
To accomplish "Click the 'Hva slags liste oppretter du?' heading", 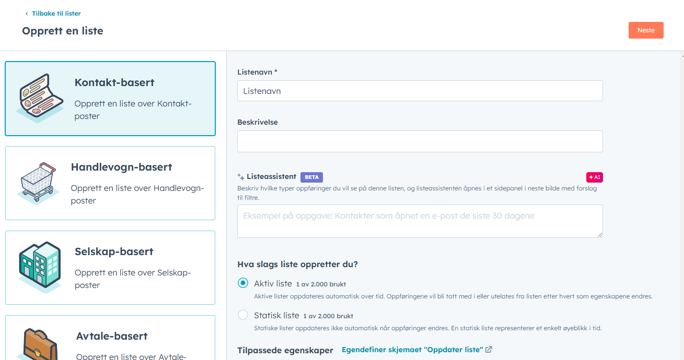I will 298,264.
